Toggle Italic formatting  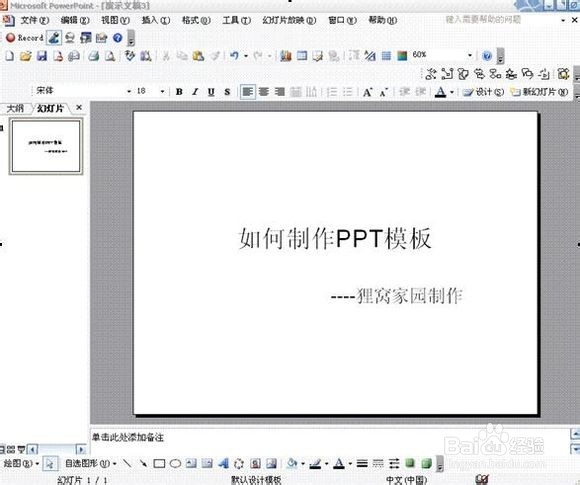tap(195, 92)
